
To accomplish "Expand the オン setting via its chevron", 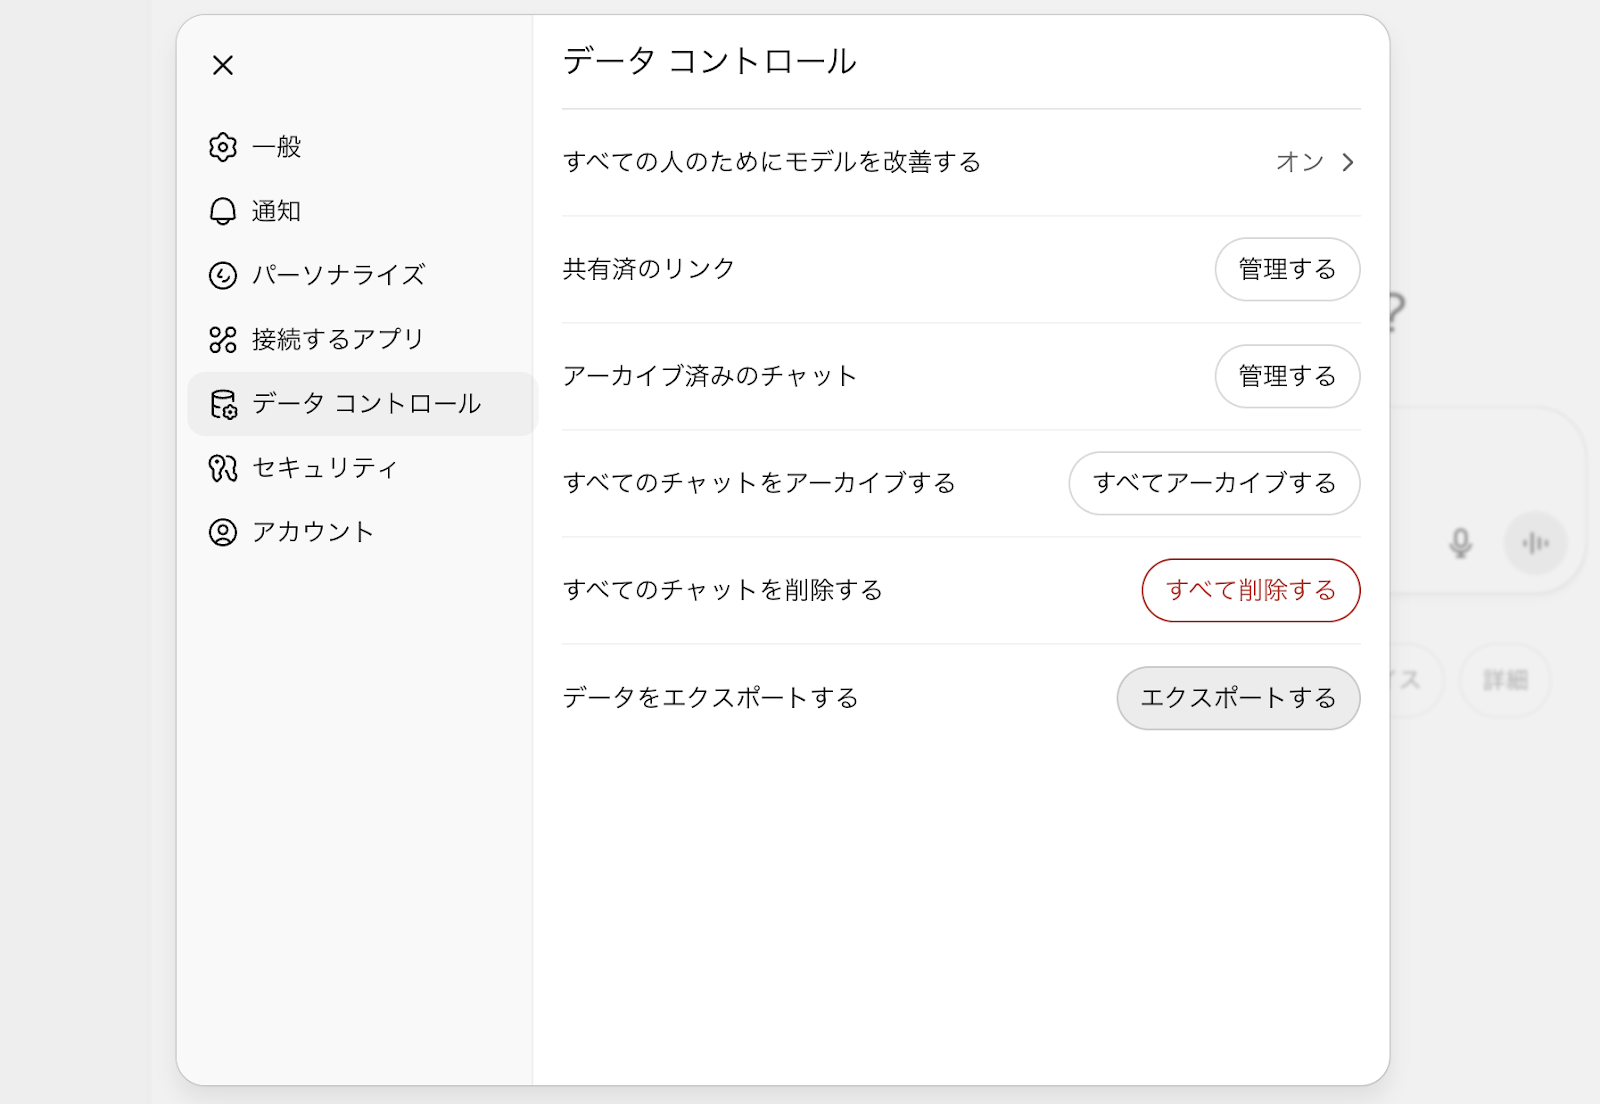I will [1348, 162].
